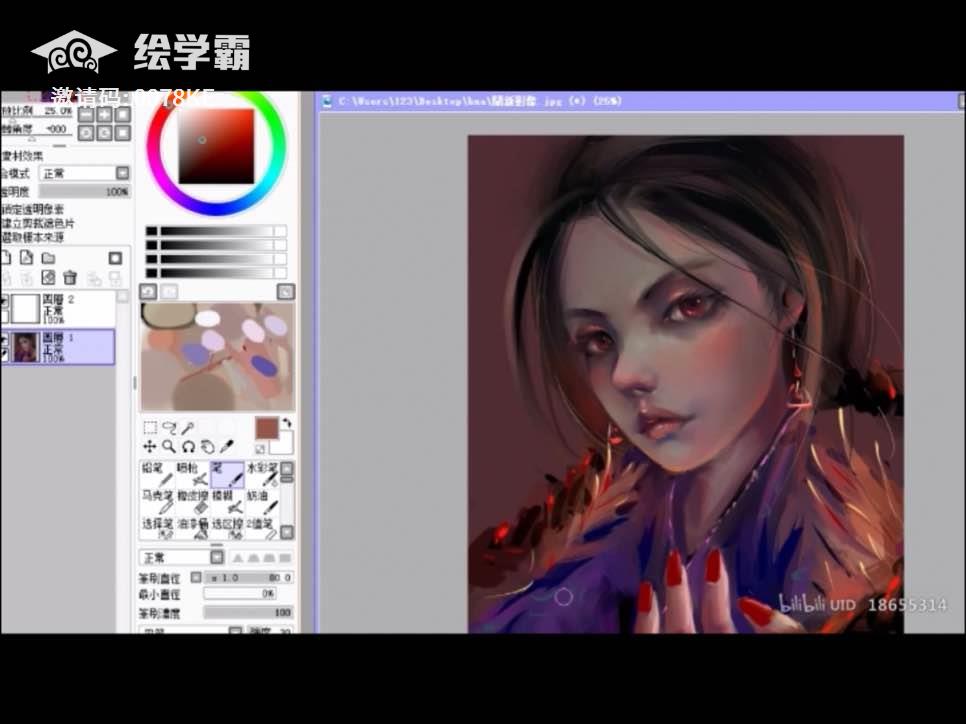Choose the 笔 brush tool
This screenshot has width=966, height=724.
pyautogui.click(x=227, y=474)
